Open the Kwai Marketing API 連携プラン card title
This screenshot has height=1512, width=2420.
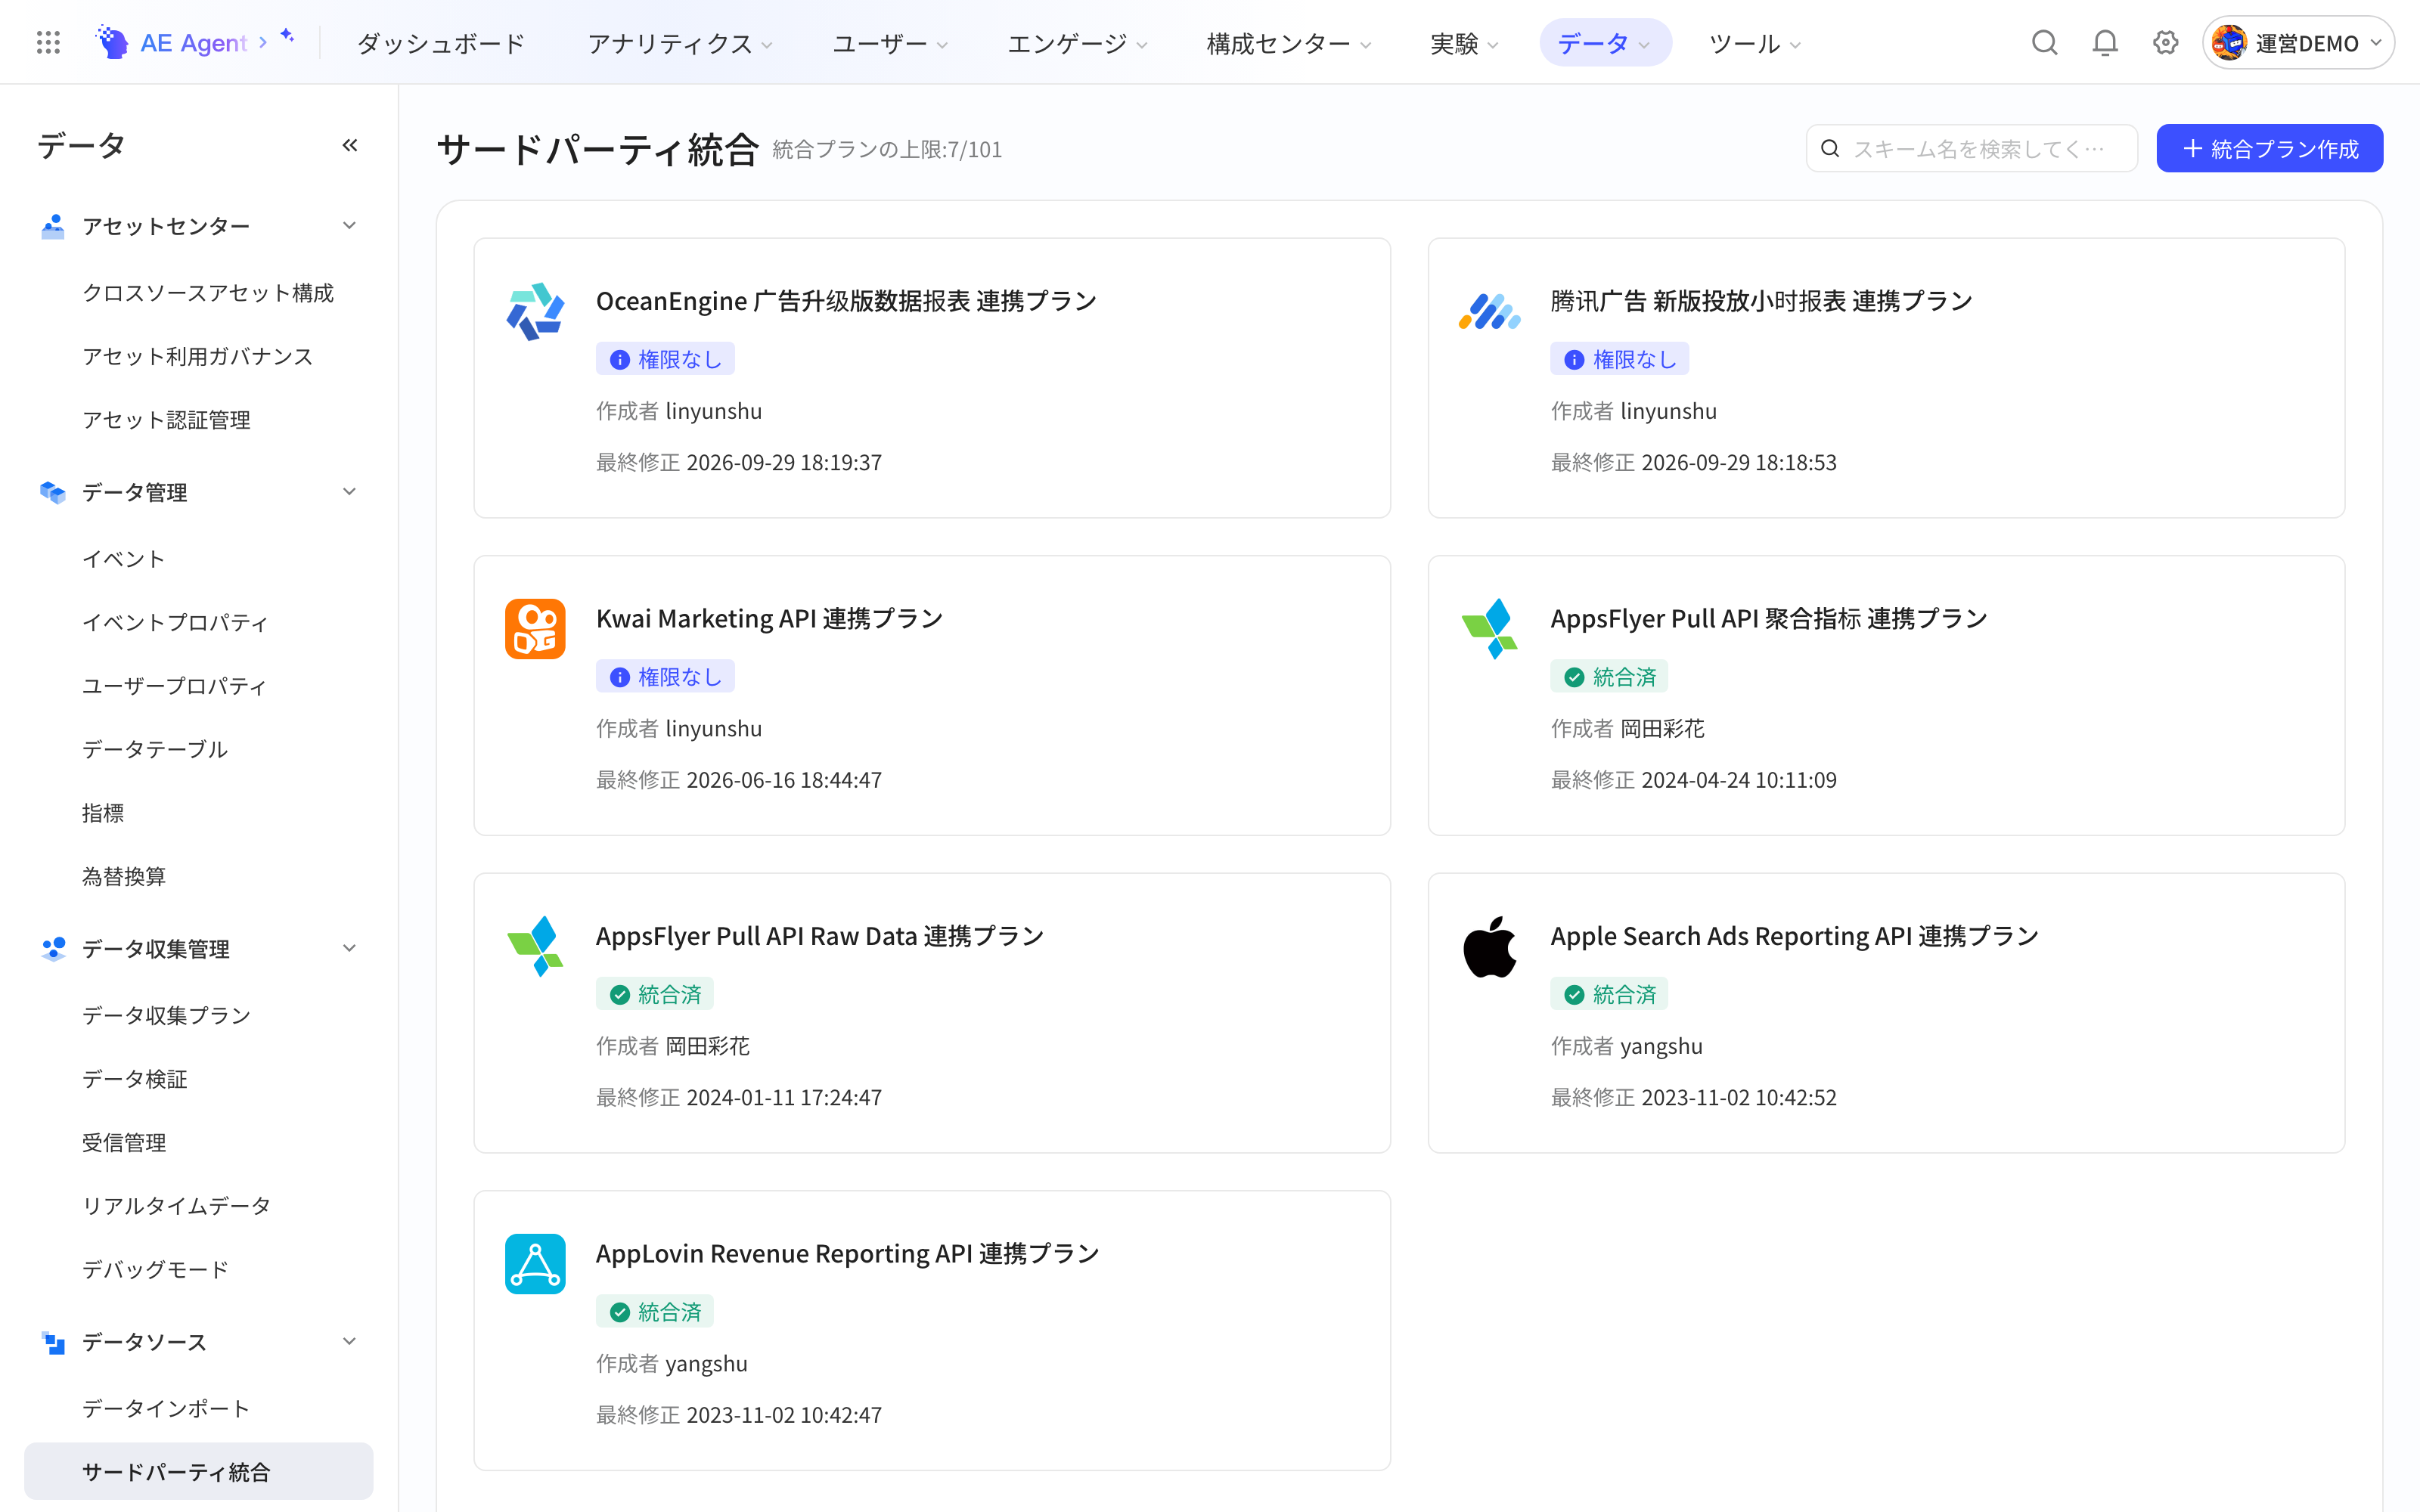pyautogui.click(x=769, y=618)
